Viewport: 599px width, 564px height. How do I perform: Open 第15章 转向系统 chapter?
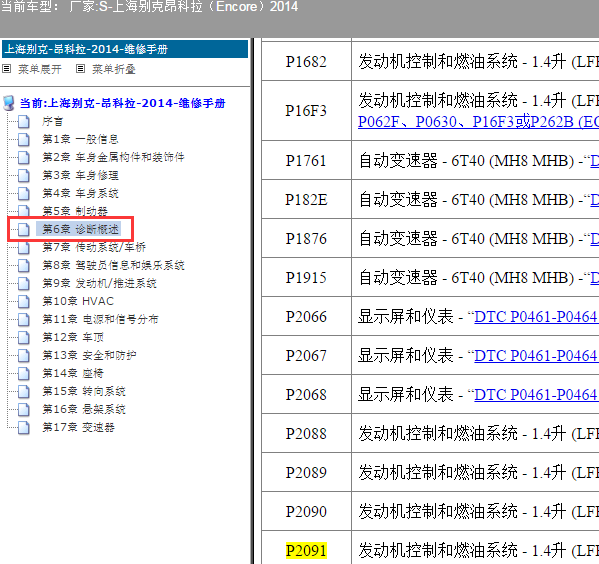tap(84, 391)
